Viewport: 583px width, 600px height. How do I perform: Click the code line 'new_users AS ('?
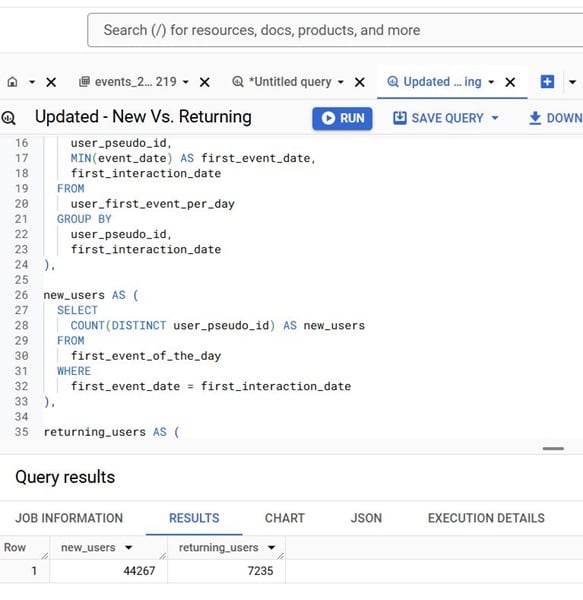[91, 295]
